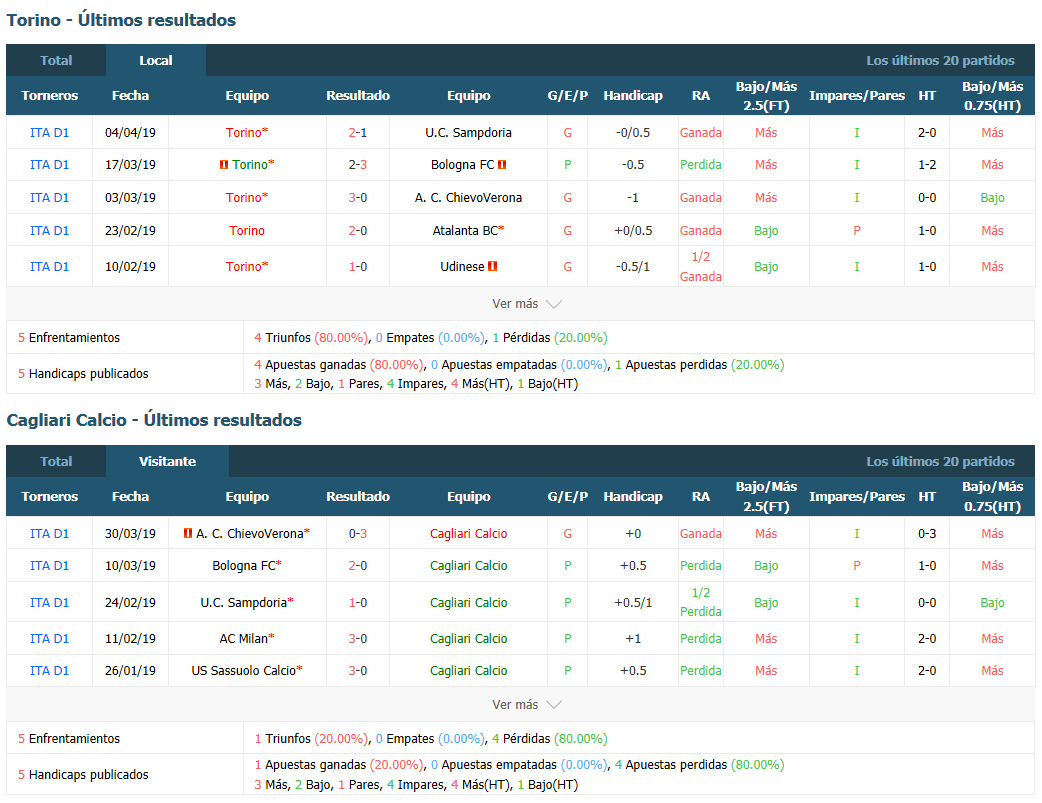Click the Udinese team name

(463, 267)
